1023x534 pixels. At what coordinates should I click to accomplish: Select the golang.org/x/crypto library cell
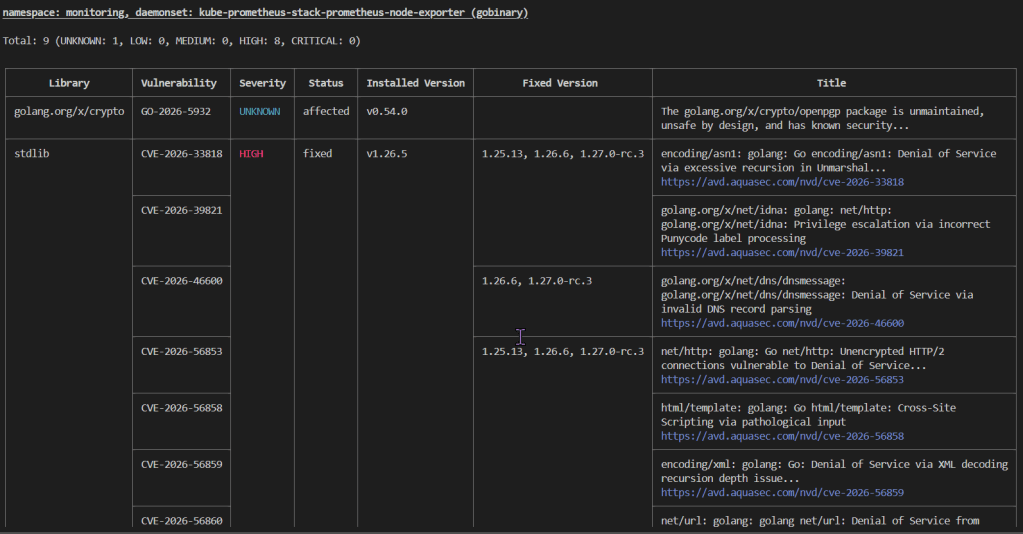pos(69,112)
